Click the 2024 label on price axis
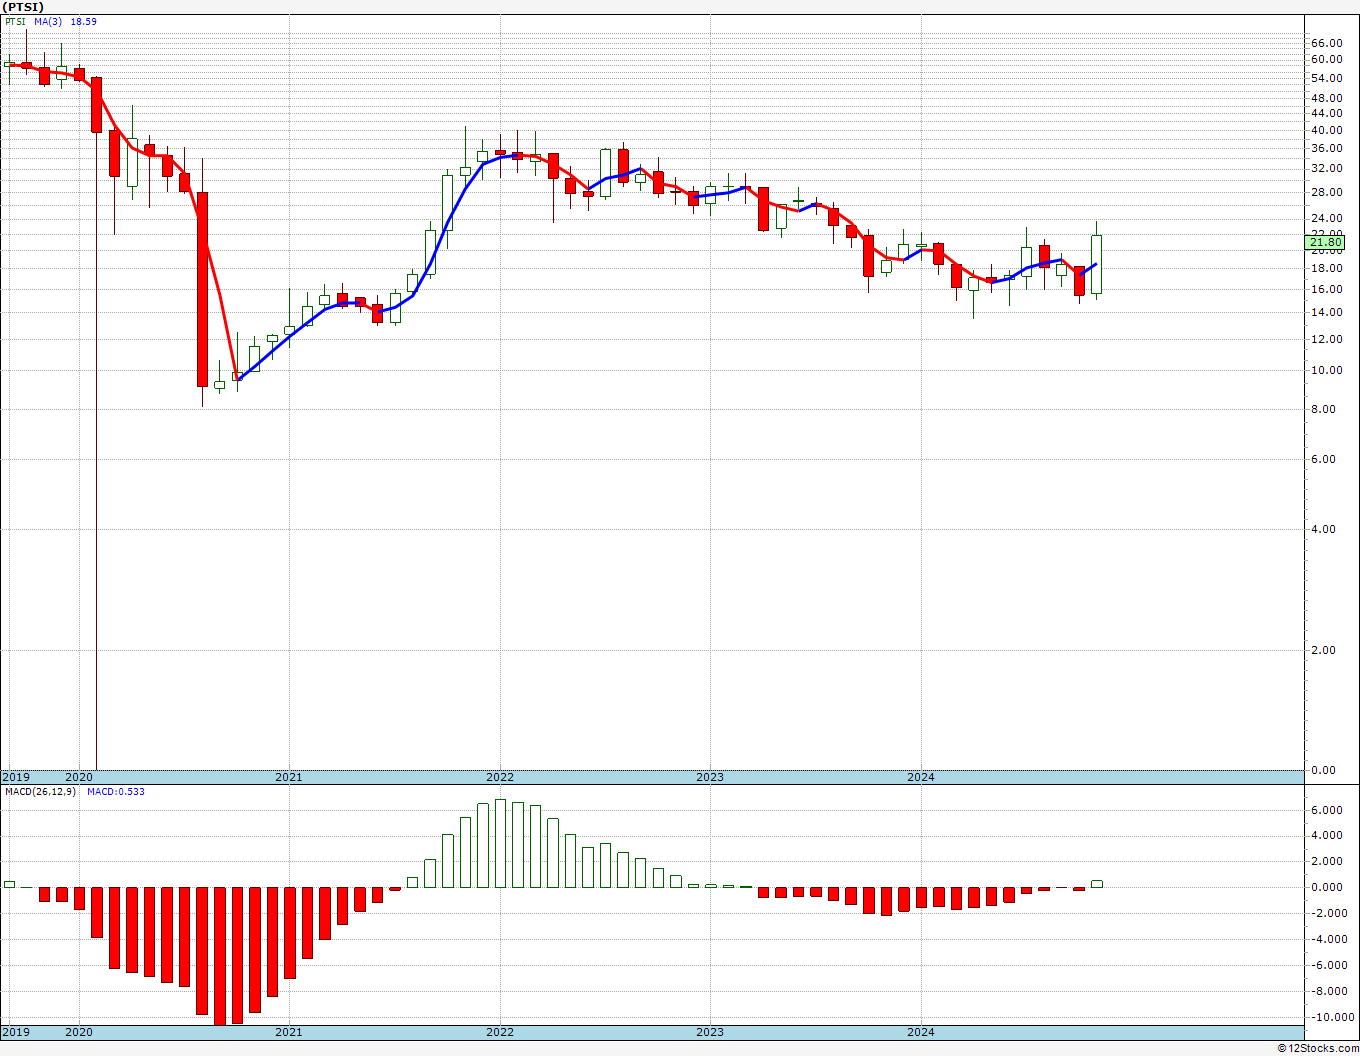This screenshot has height=1056, width=1360. (920, 777)
